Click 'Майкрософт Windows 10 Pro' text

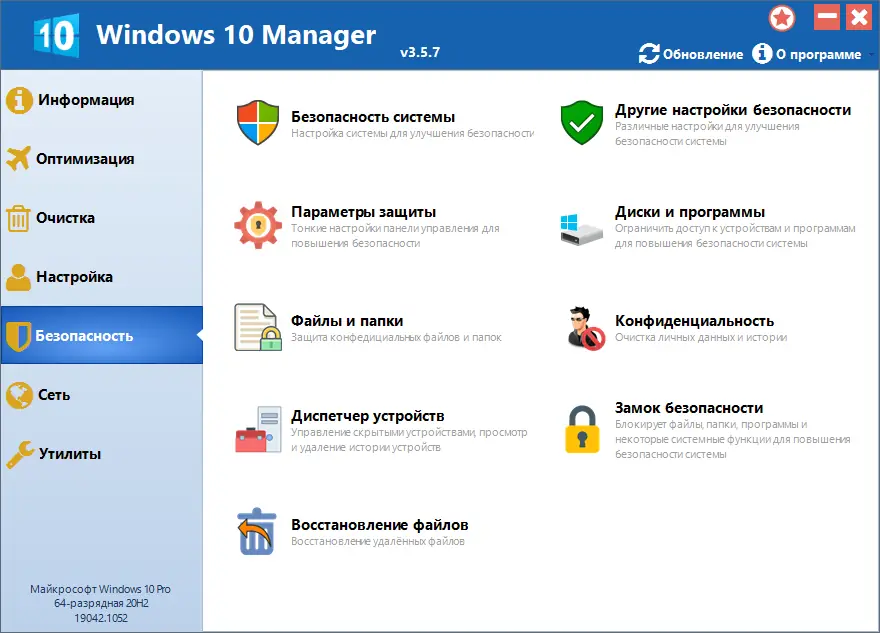(100, 589)
